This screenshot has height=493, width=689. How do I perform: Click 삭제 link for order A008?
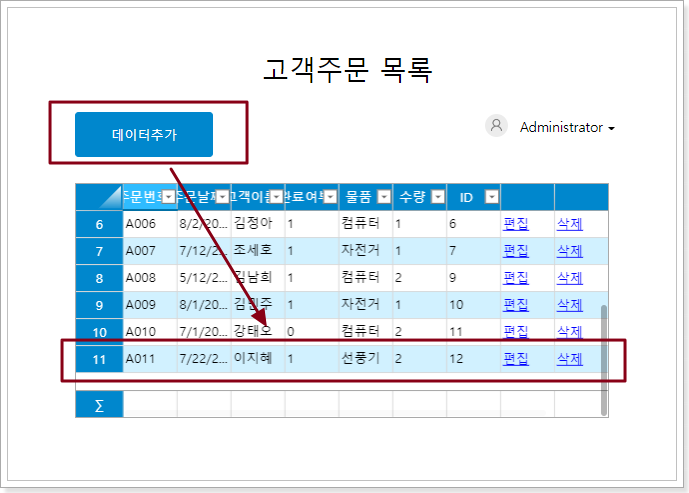pyautogui.click(x=569, y=278)
